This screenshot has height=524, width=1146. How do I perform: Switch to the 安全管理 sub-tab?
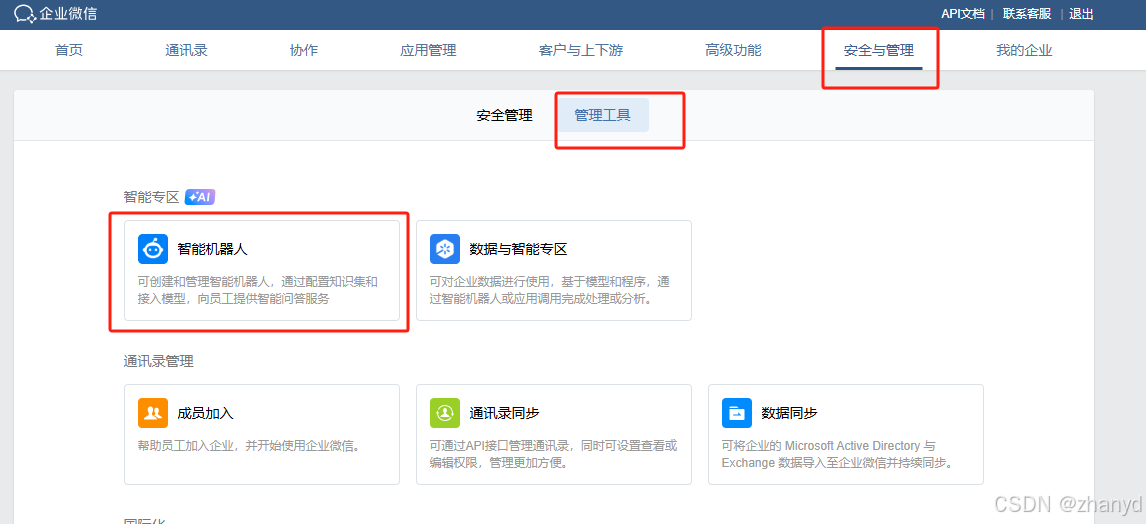504,115
